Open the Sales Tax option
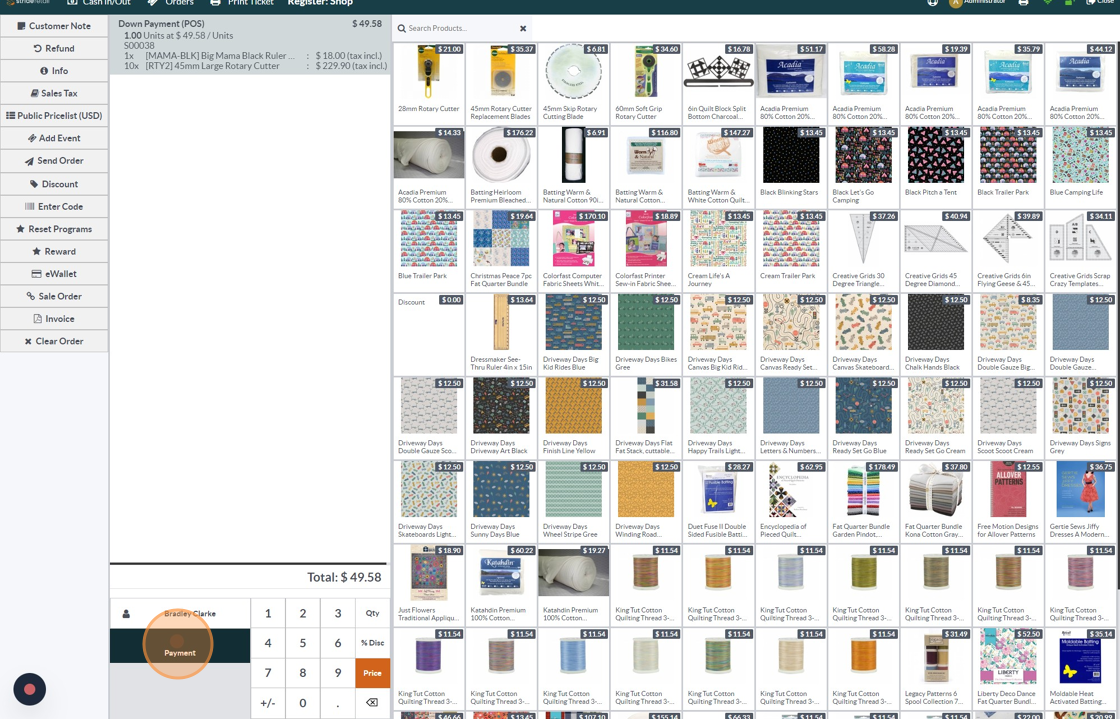The width and height of the screenshot is (1120, 719). (54, 93)
